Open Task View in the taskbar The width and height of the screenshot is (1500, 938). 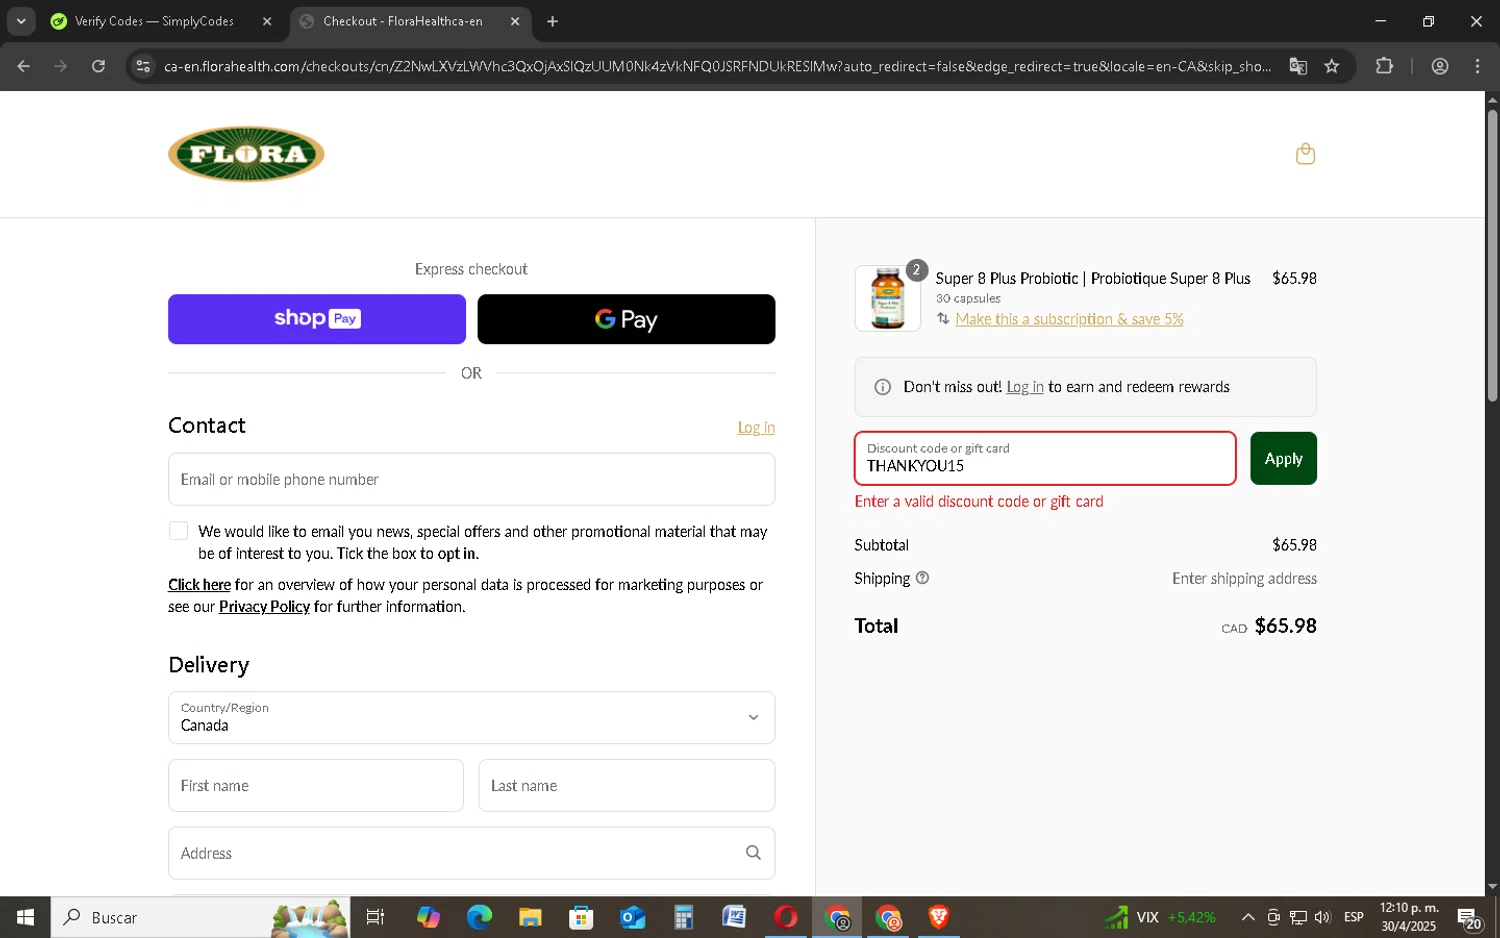click(375, 917)
